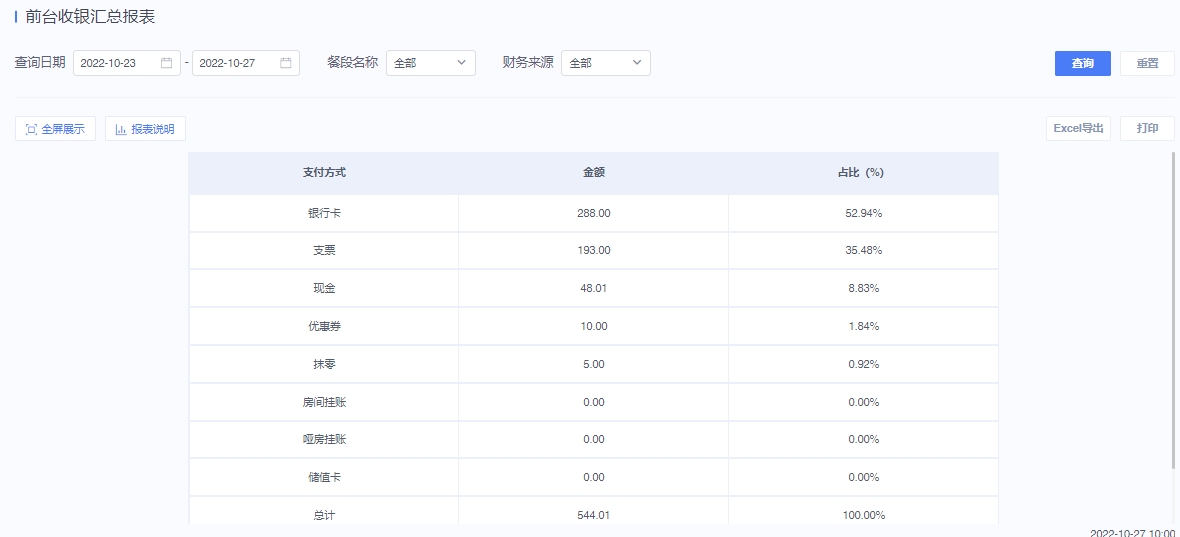
Task: Click the bar chart icon beside 报表说明
Action: coord(120,129)
